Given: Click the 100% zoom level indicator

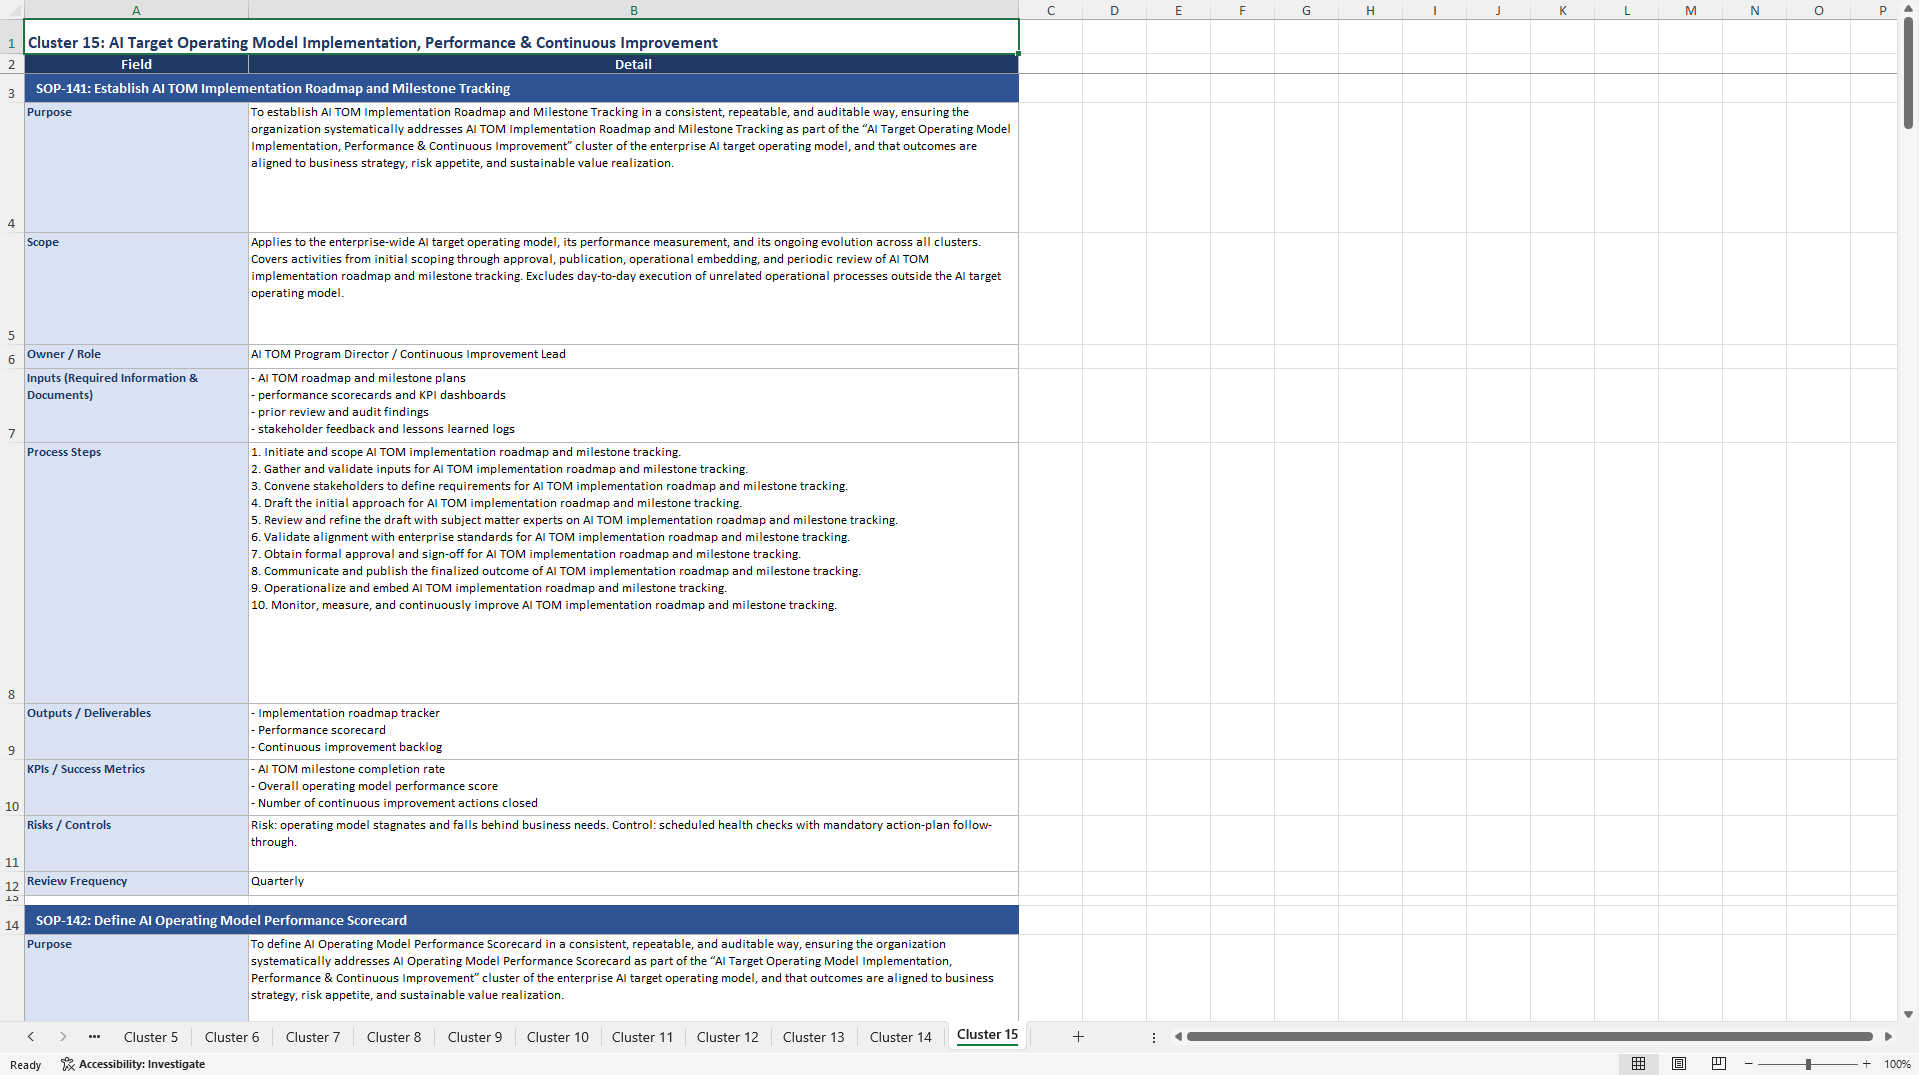Looking at the screenshot, I should click(1897, 1064).
